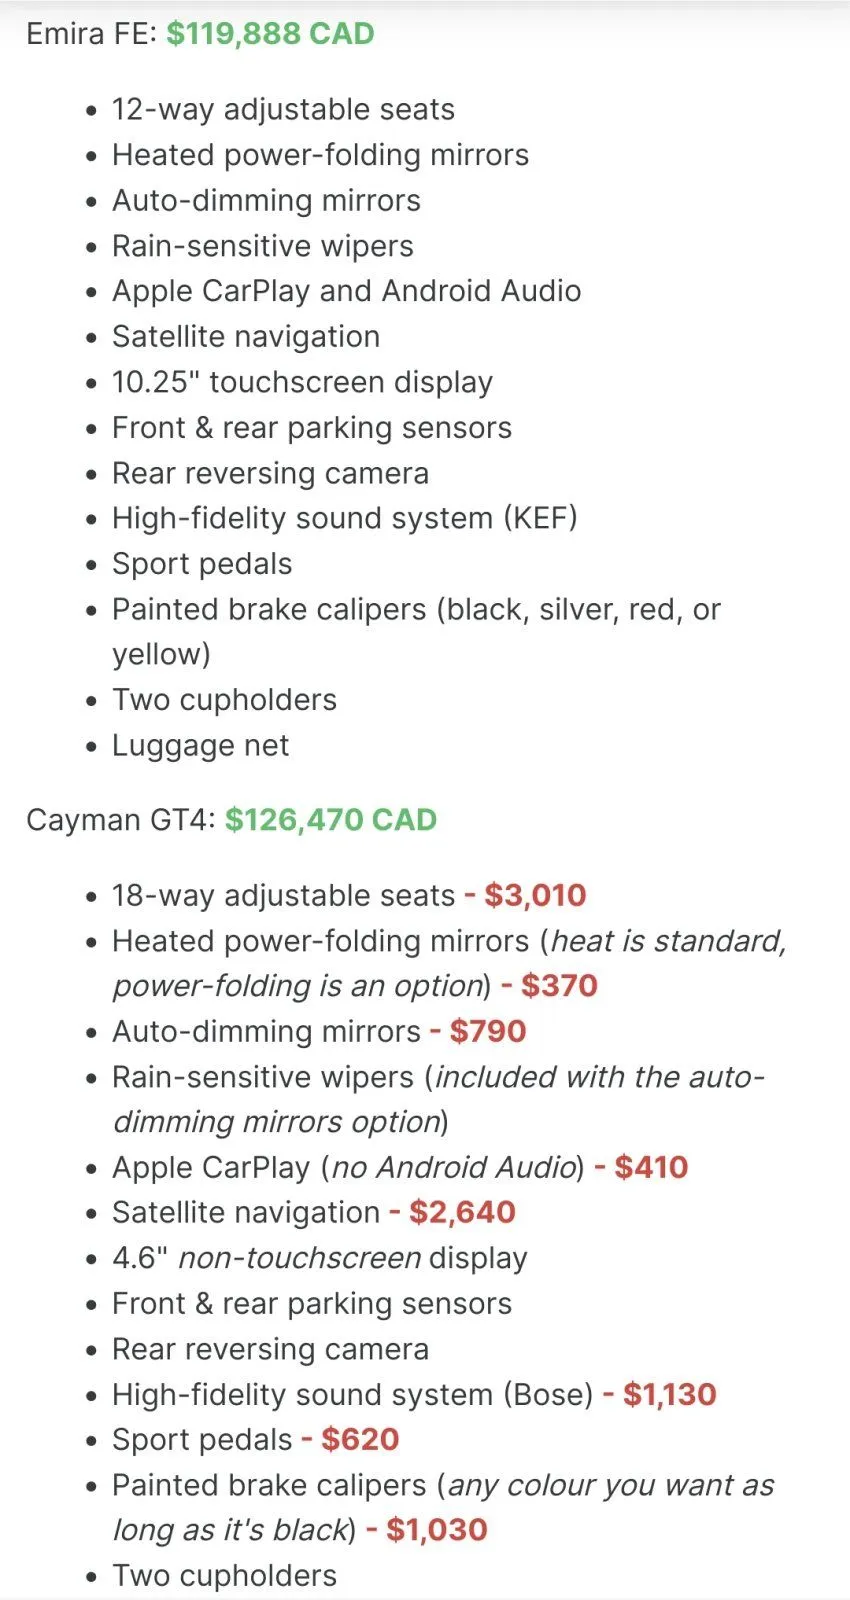Click the "no Android Audio" italic note

pos(453,1167)
